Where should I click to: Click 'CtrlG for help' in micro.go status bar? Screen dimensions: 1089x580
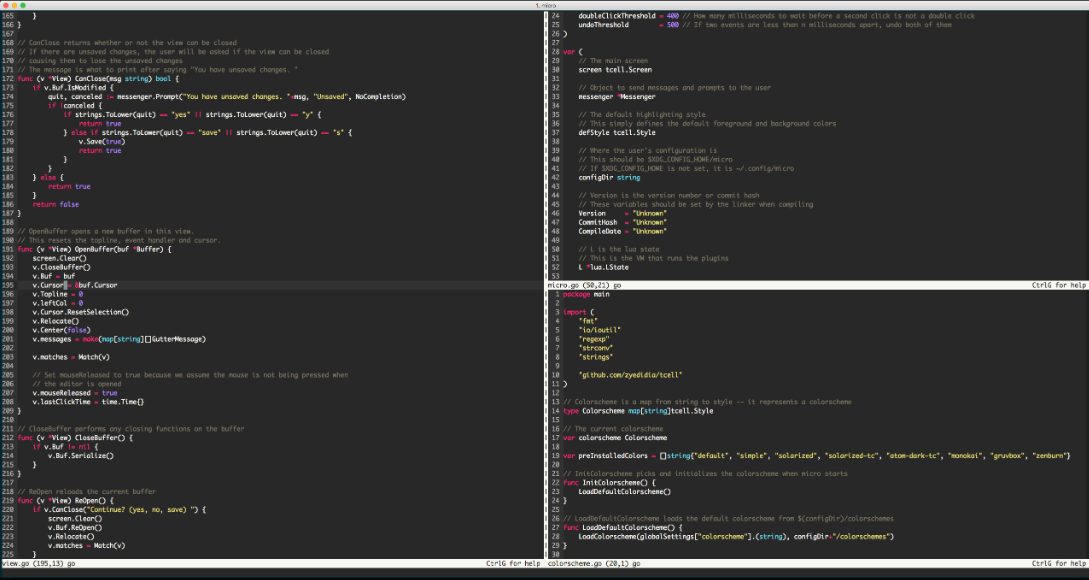coord(1058,285)
